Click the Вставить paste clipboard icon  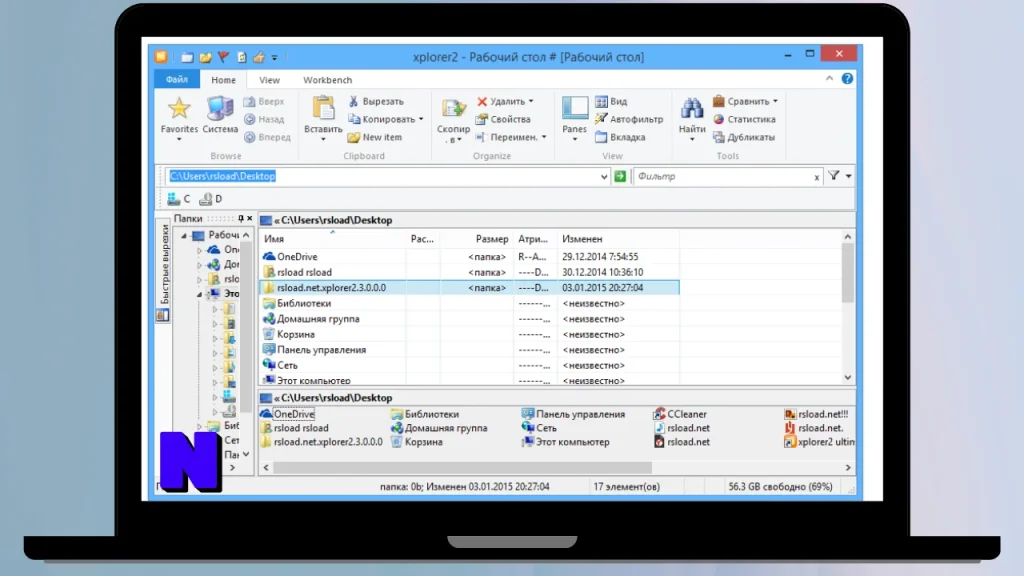pos(323,110)
